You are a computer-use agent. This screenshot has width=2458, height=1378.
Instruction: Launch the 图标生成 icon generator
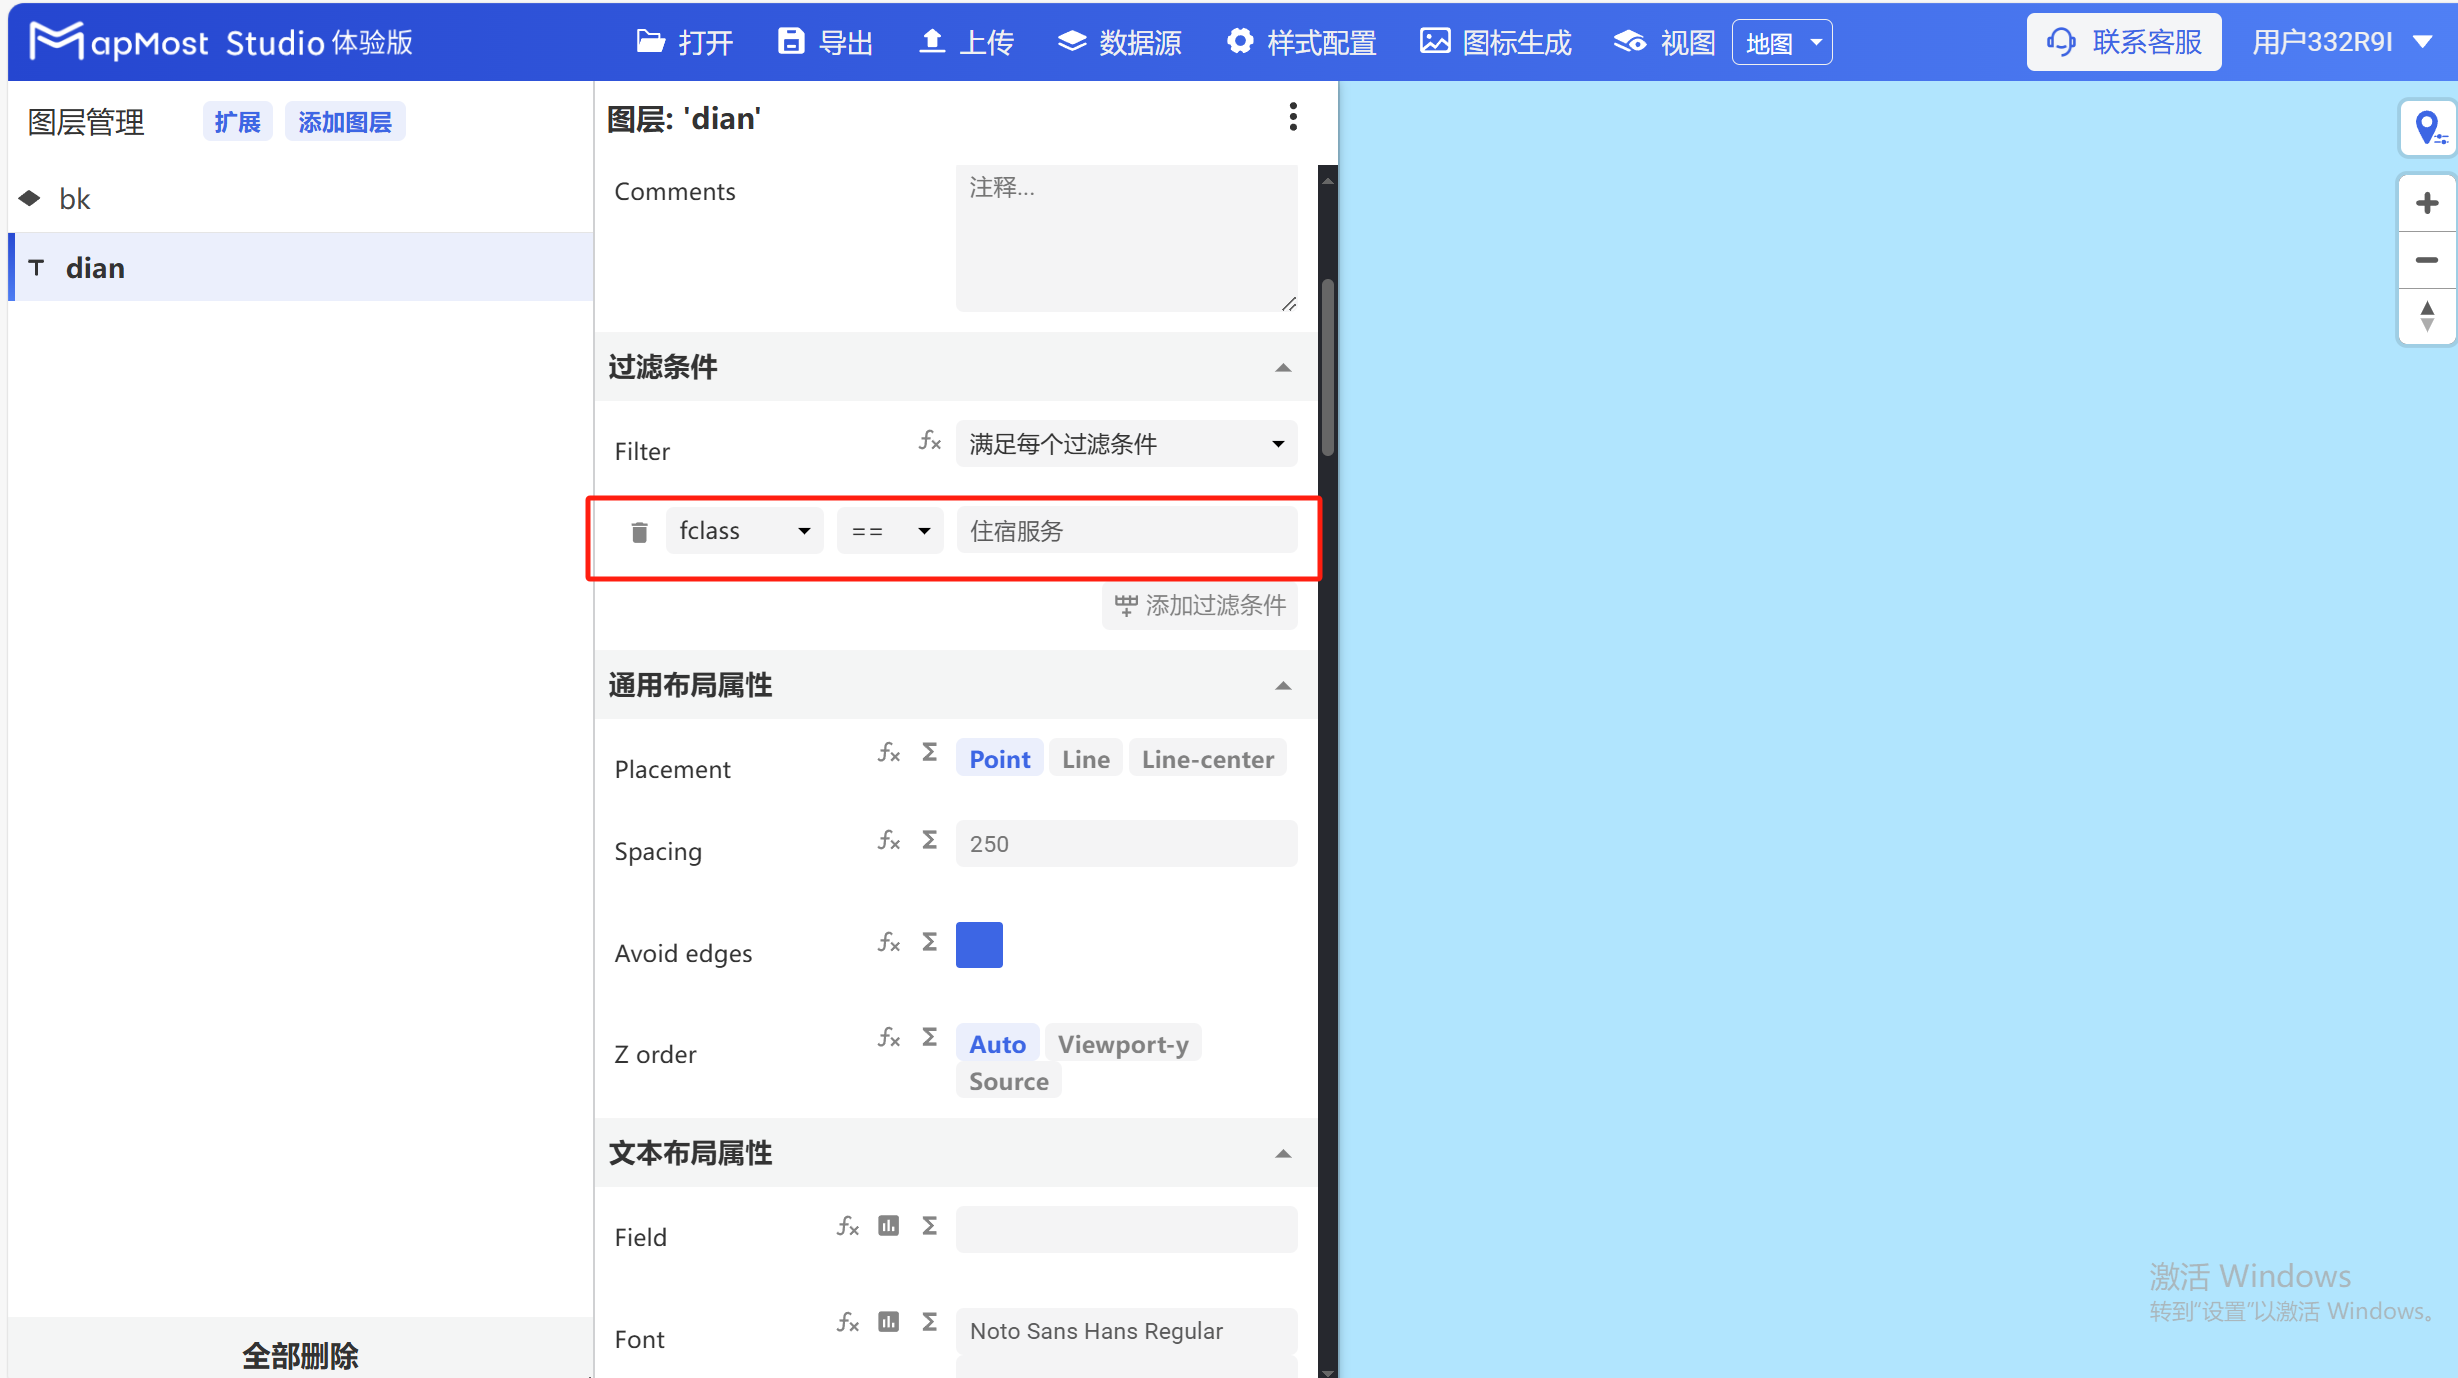tap(1494, 42)
